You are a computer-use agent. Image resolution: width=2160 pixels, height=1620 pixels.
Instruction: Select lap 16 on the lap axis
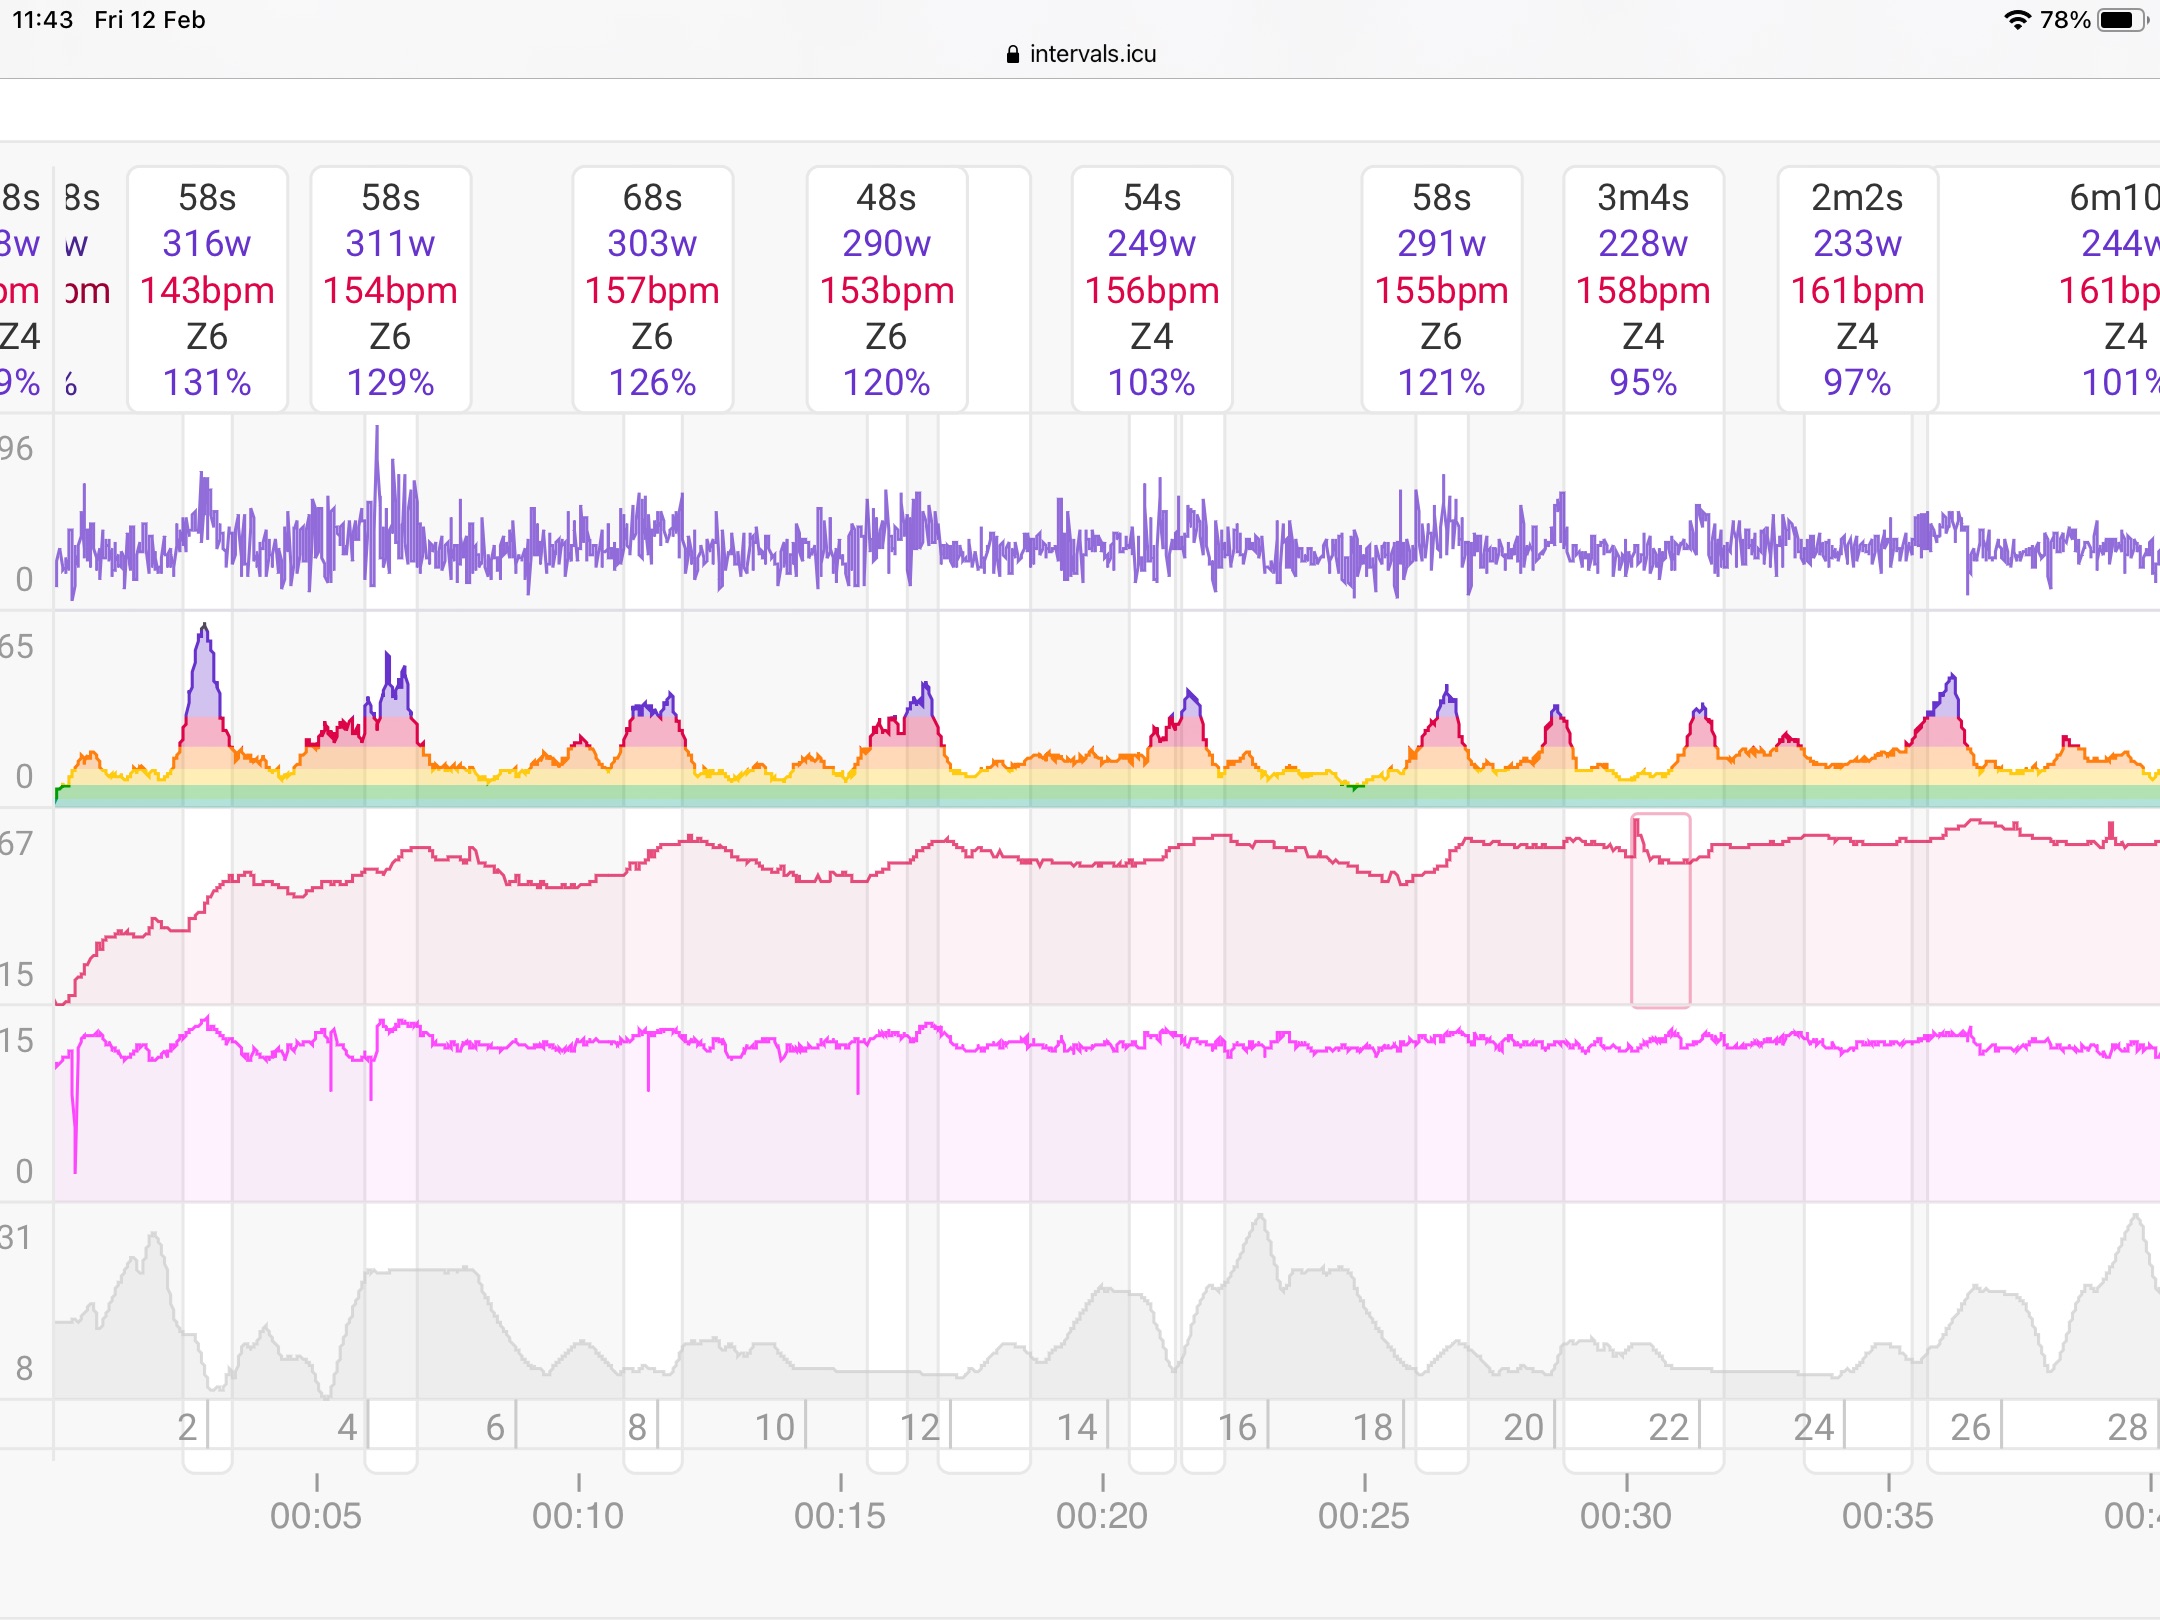click(1237, 1427)
